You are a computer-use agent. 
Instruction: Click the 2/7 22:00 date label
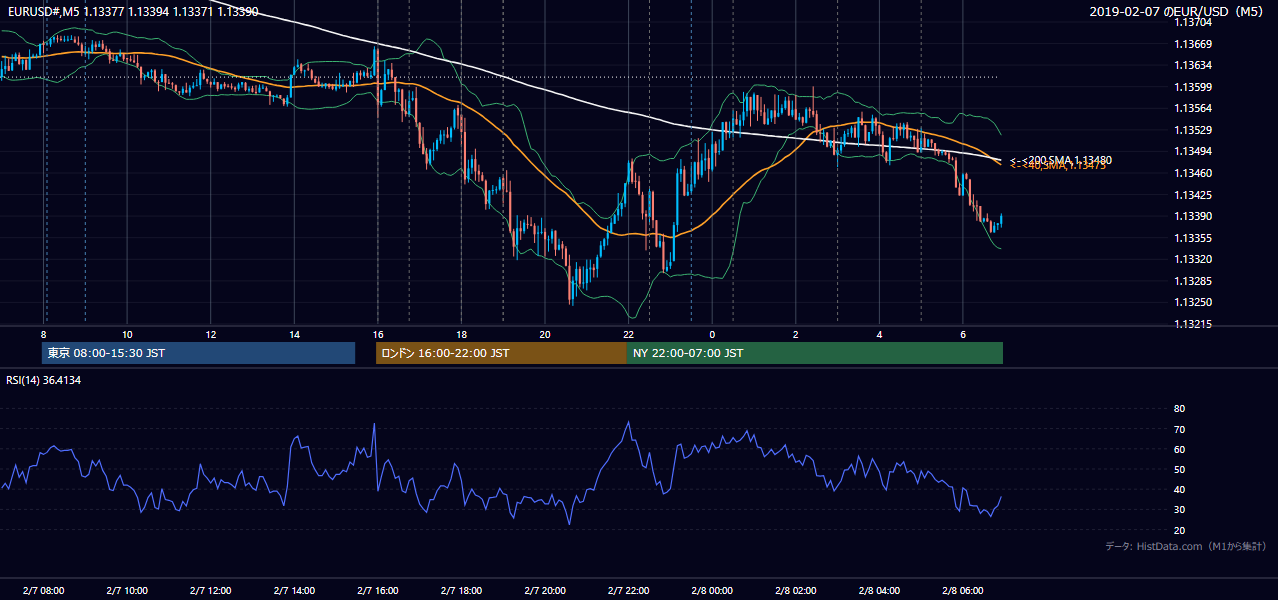[x=628, y=591]
